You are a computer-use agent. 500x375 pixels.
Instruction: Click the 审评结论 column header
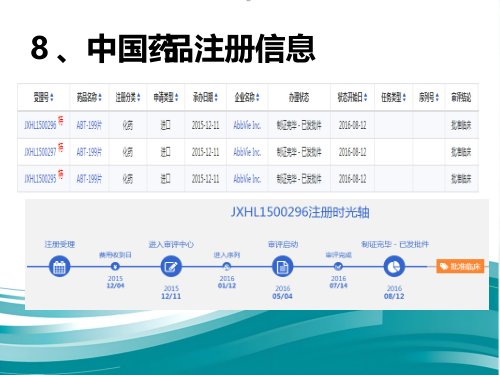tap(461, 97)
